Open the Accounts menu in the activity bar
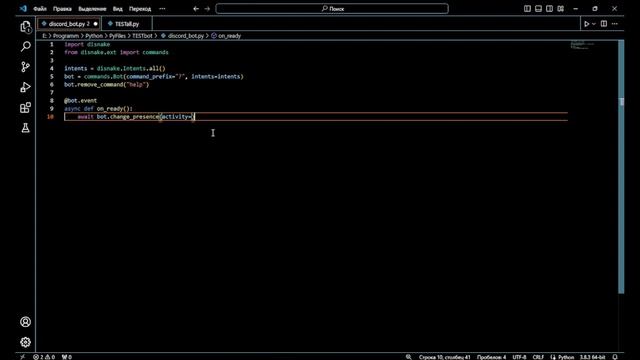The height and width of the screenshot is (360, 640). [x=25, y=322]
